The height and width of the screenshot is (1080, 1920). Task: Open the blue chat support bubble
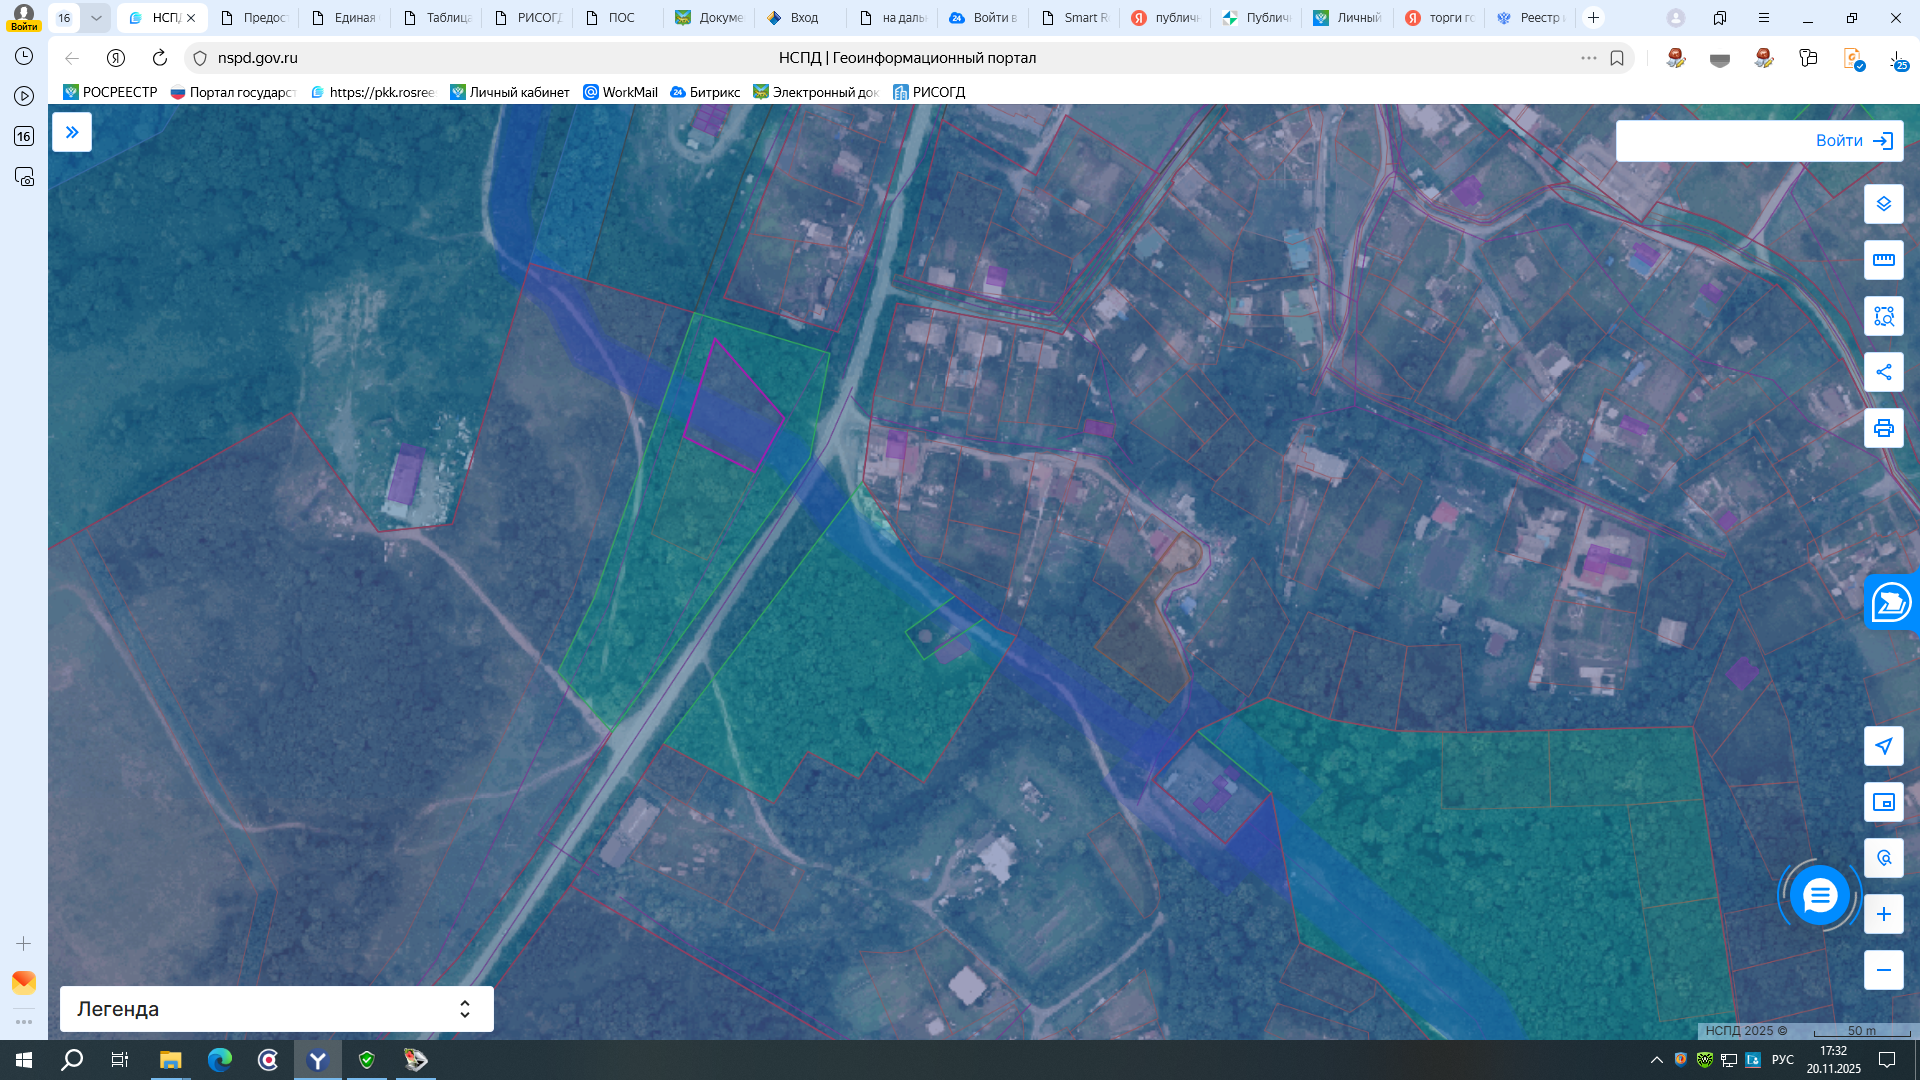[1819, 895]
